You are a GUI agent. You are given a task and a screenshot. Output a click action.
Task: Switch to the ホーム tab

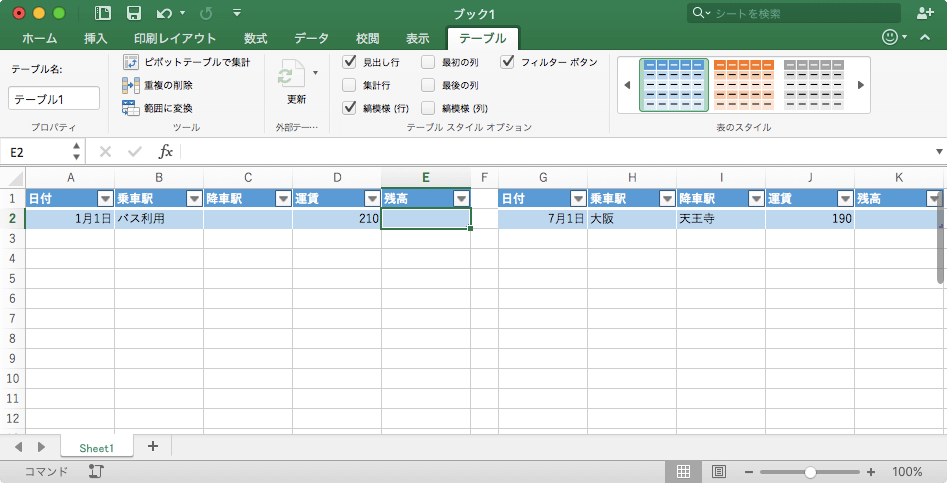coord(40,38)
